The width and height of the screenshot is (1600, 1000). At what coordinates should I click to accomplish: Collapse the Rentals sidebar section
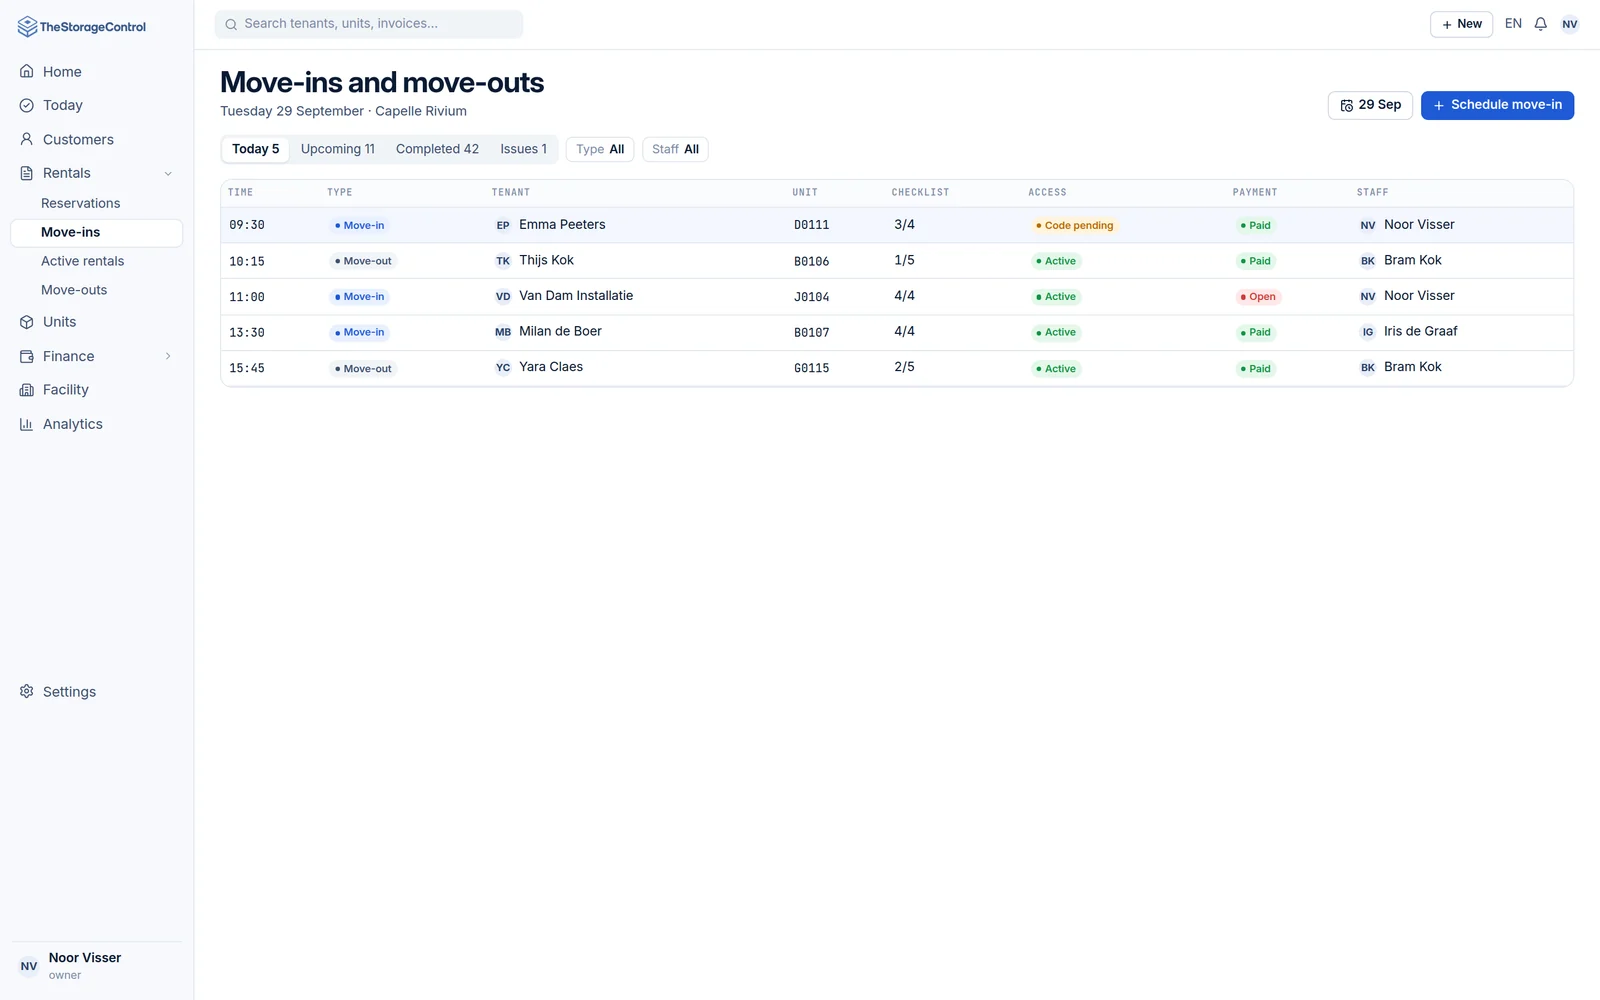168,173
